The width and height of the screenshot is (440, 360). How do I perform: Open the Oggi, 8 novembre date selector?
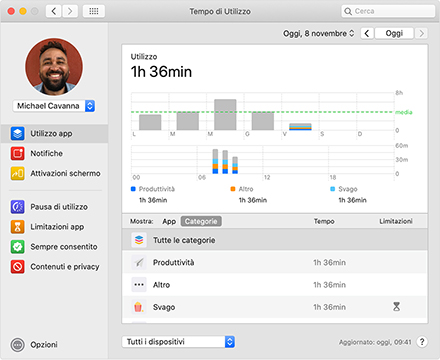tap(318, 33)
